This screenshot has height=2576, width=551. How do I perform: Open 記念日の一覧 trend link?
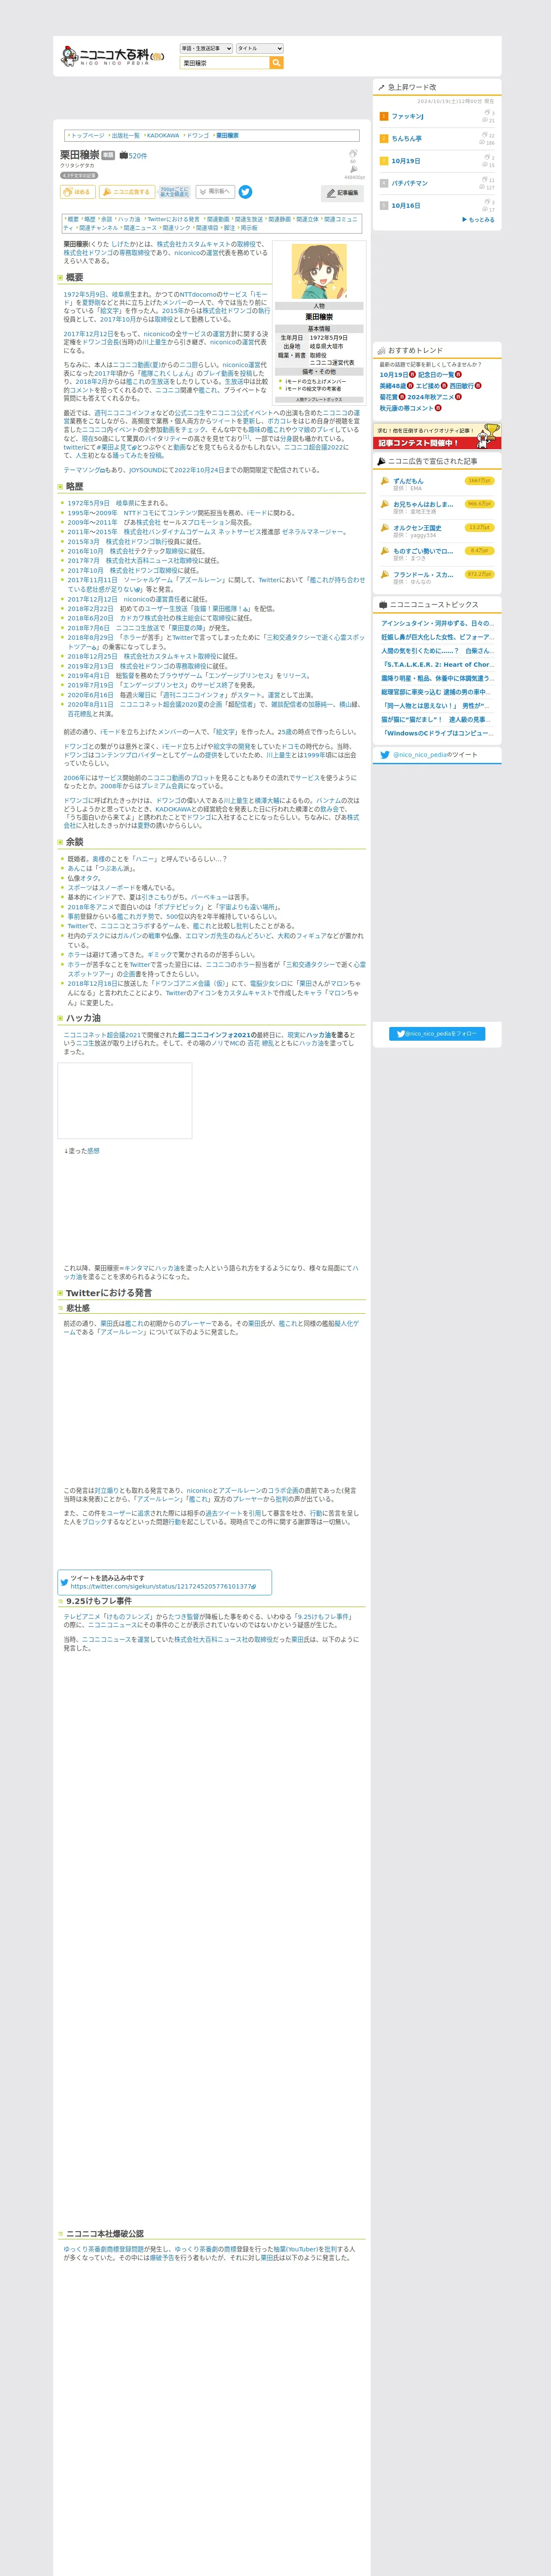point(436,374)
